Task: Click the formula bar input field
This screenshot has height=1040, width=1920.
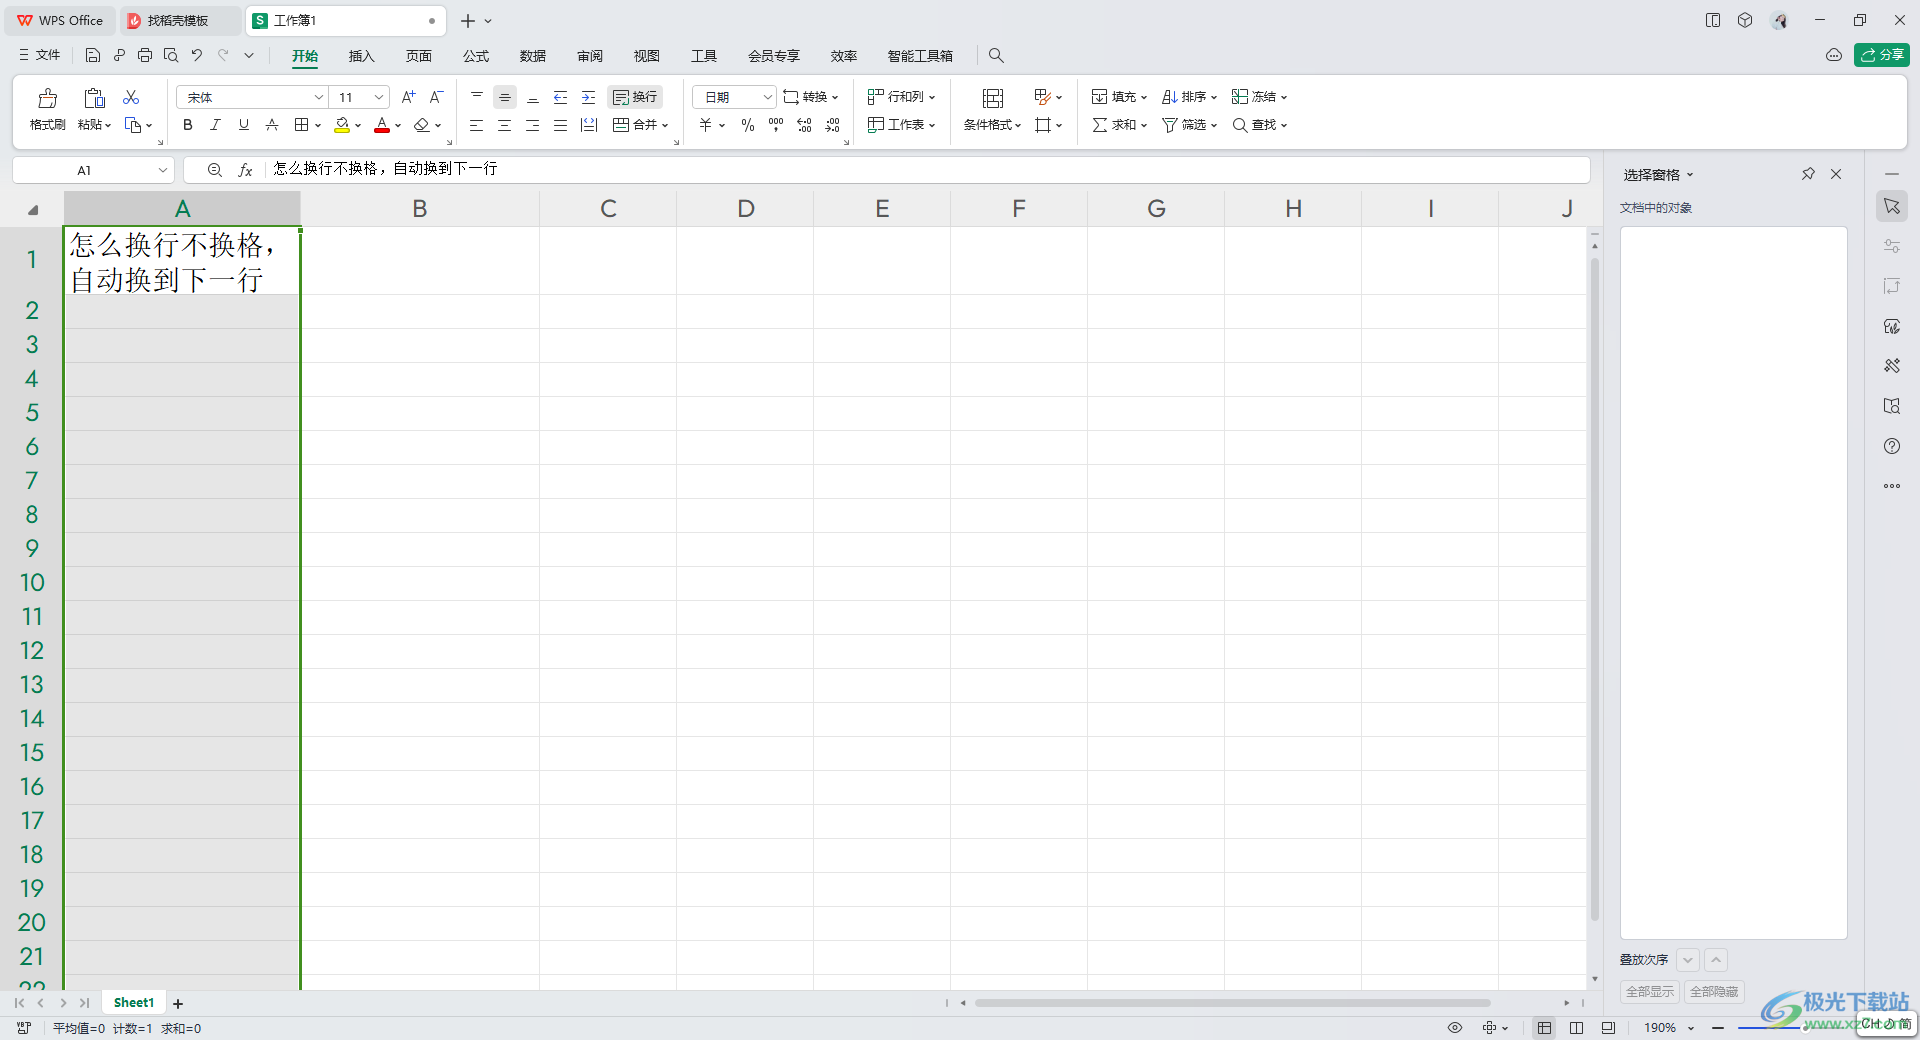Action: pos(928,169)
